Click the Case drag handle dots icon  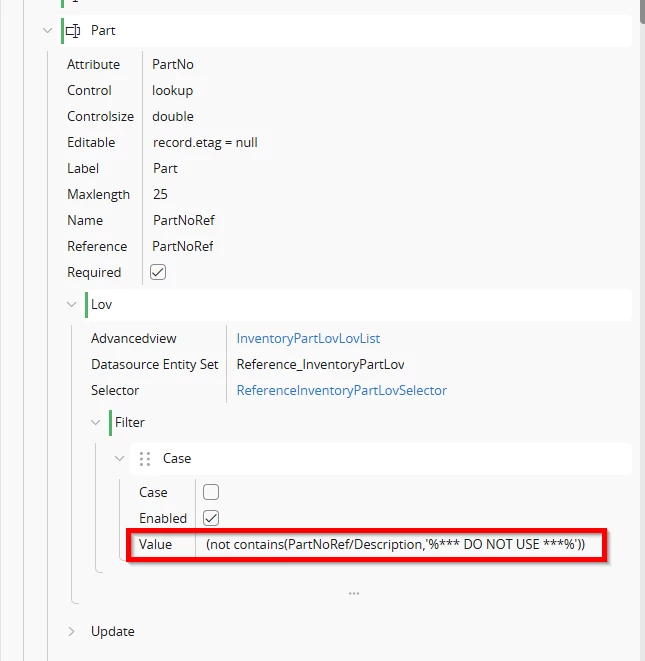pos(145,459)
